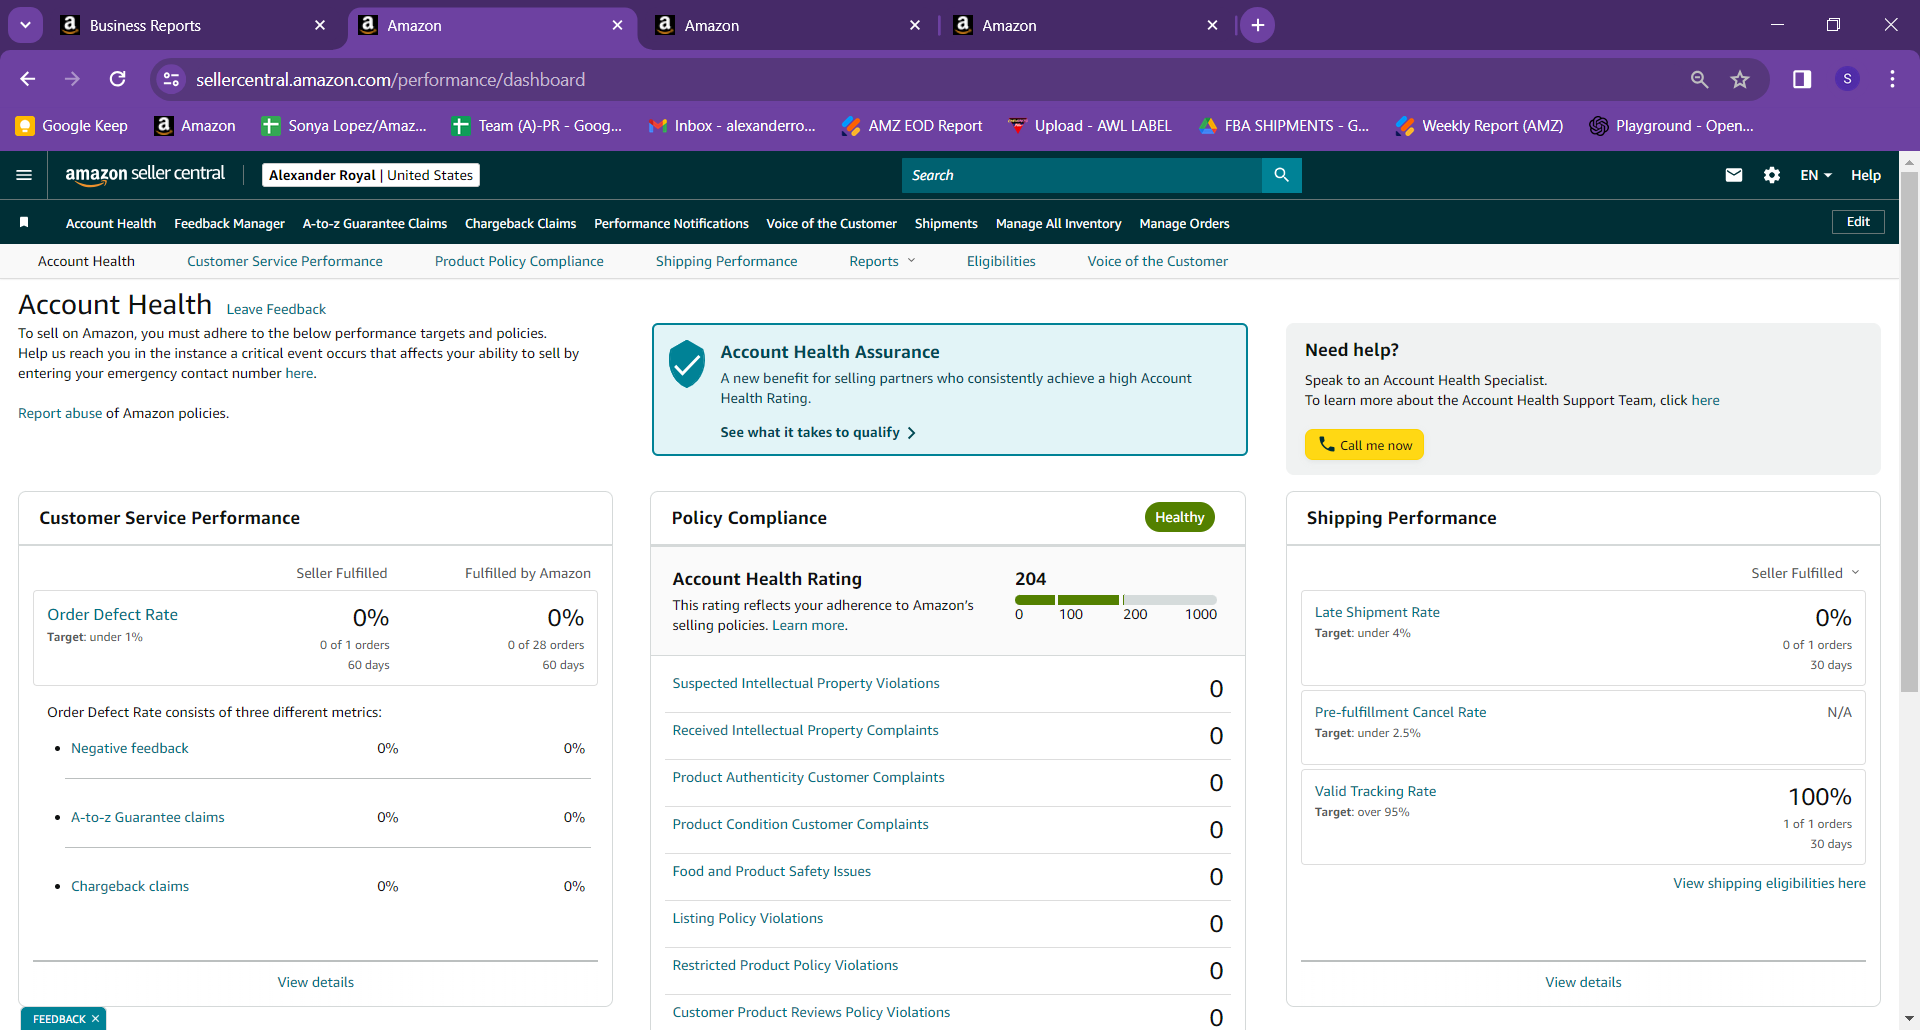
Task: Go back with browser back arrow
Action: point(28,79)
